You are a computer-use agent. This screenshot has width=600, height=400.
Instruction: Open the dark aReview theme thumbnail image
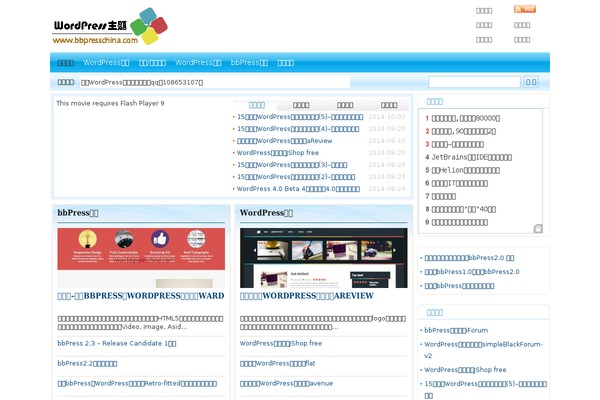(324, 258)
